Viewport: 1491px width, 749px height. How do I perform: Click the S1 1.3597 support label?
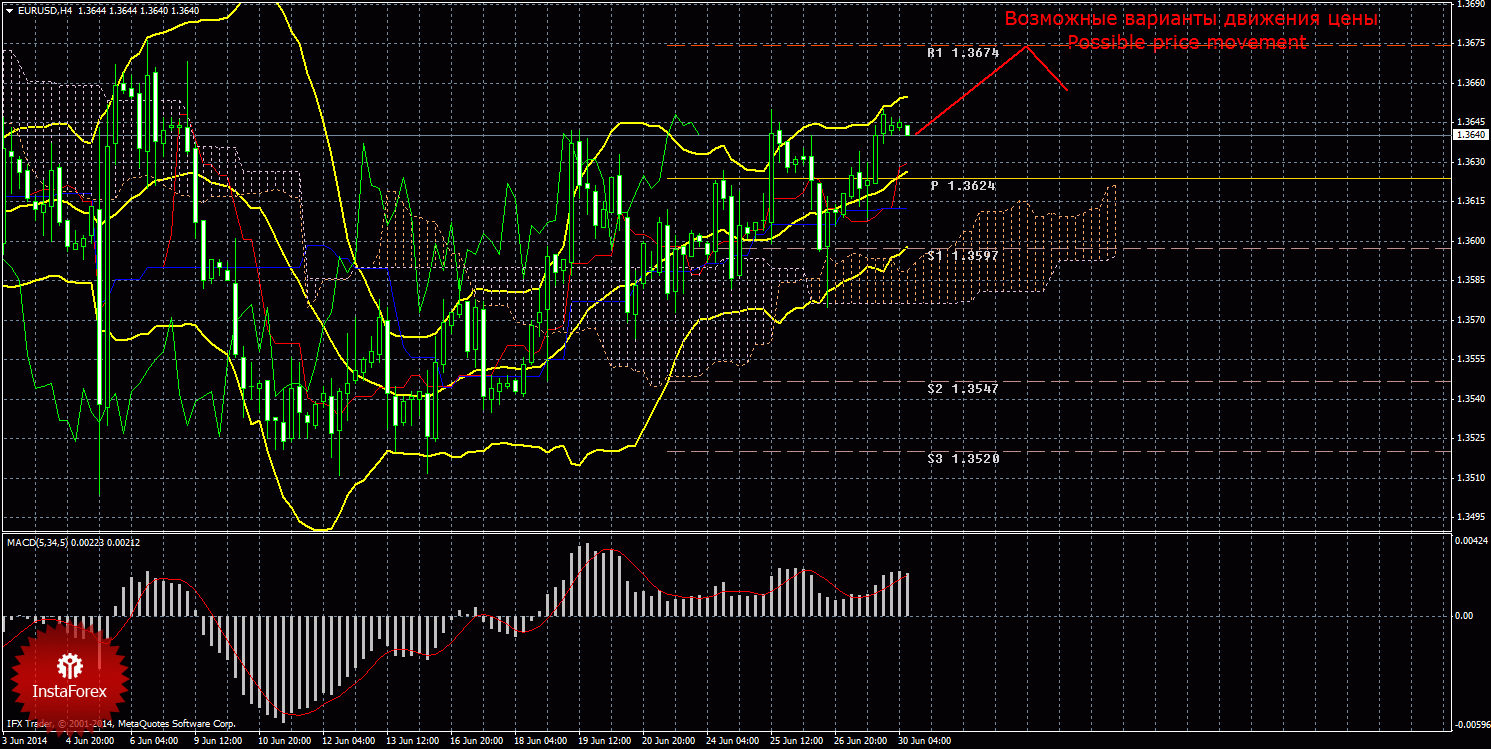963,256
